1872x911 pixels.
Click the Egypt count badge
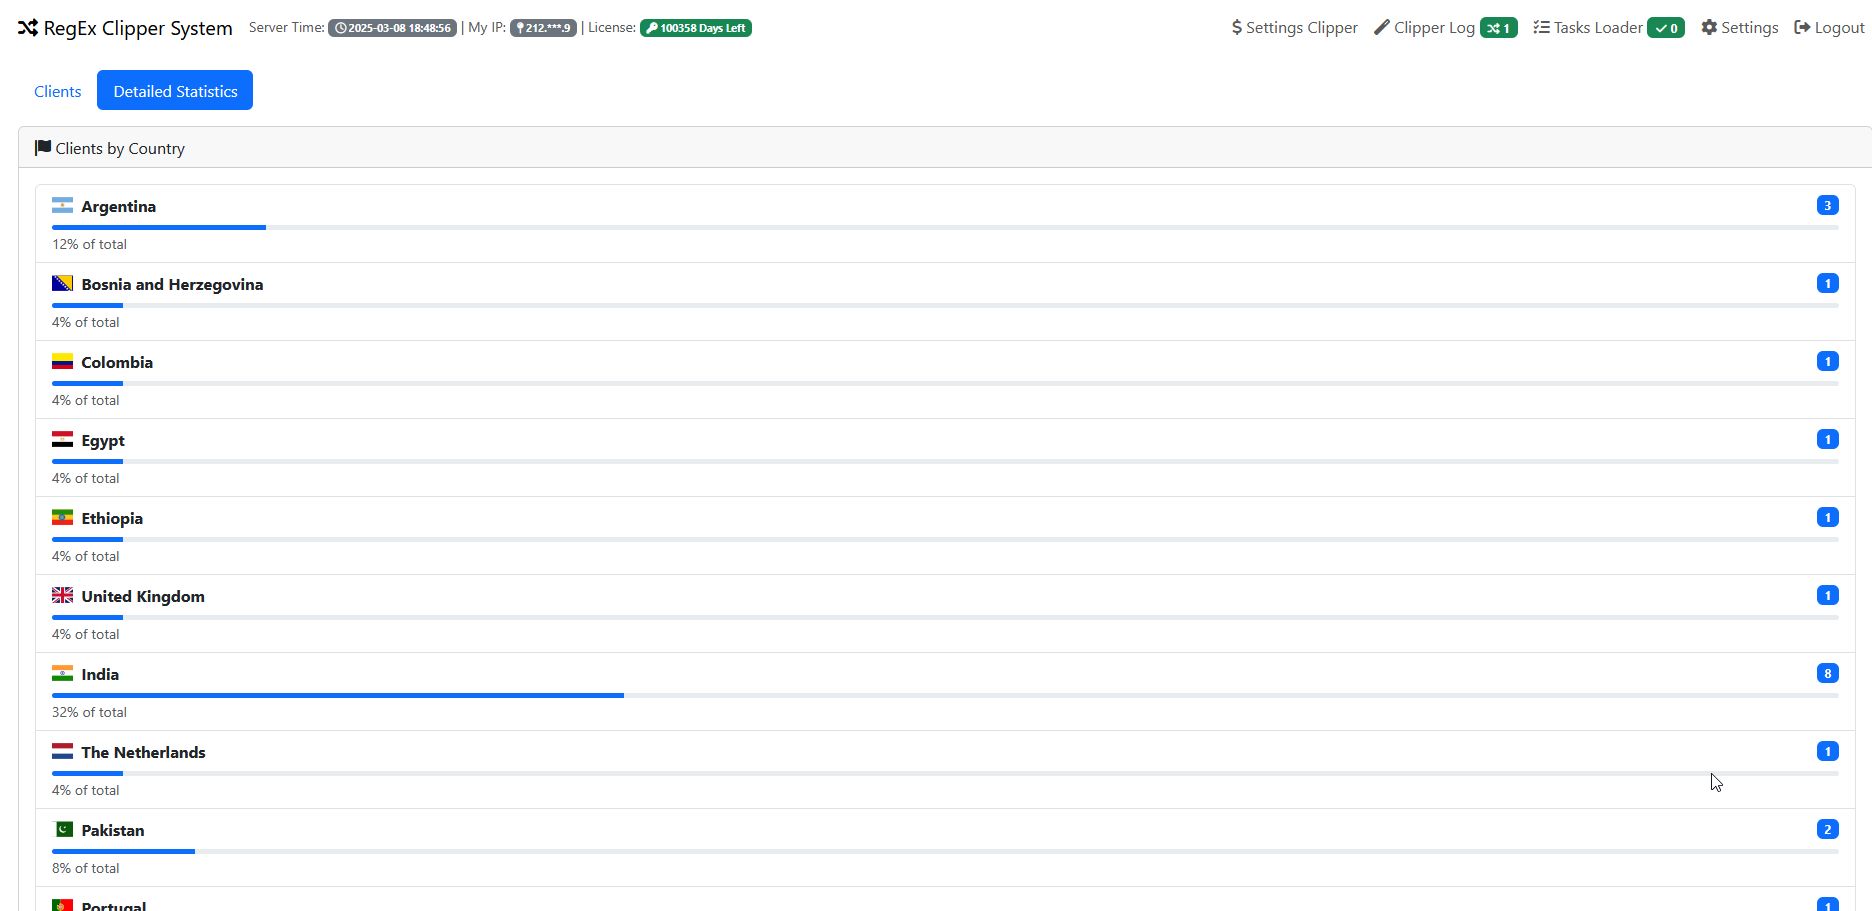click(x=1827, y=439)
